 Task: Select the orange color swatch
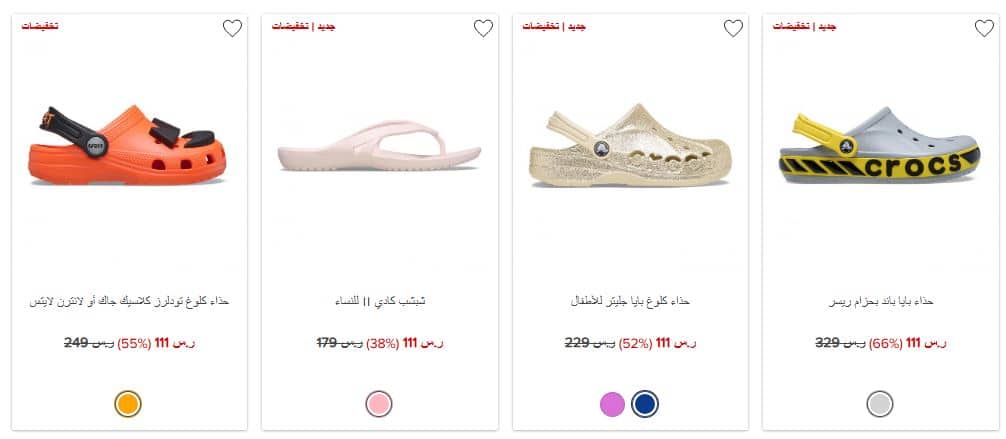click(x=128, y=404)
